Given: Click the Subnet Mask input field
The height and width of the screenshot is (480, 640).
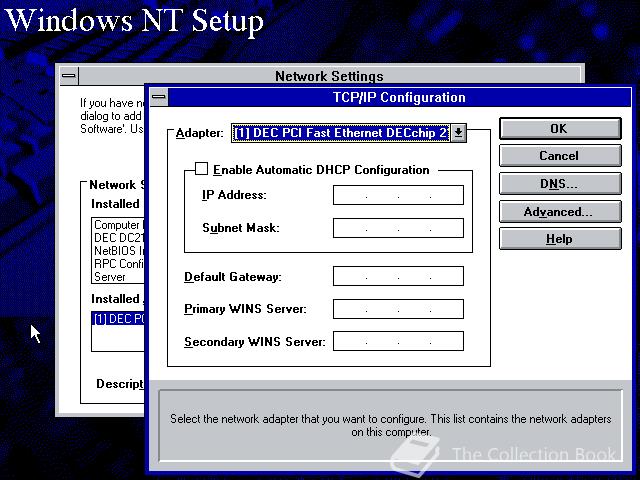Looking at the screenshot, I should pyautogui.click(x=398, y=228).
